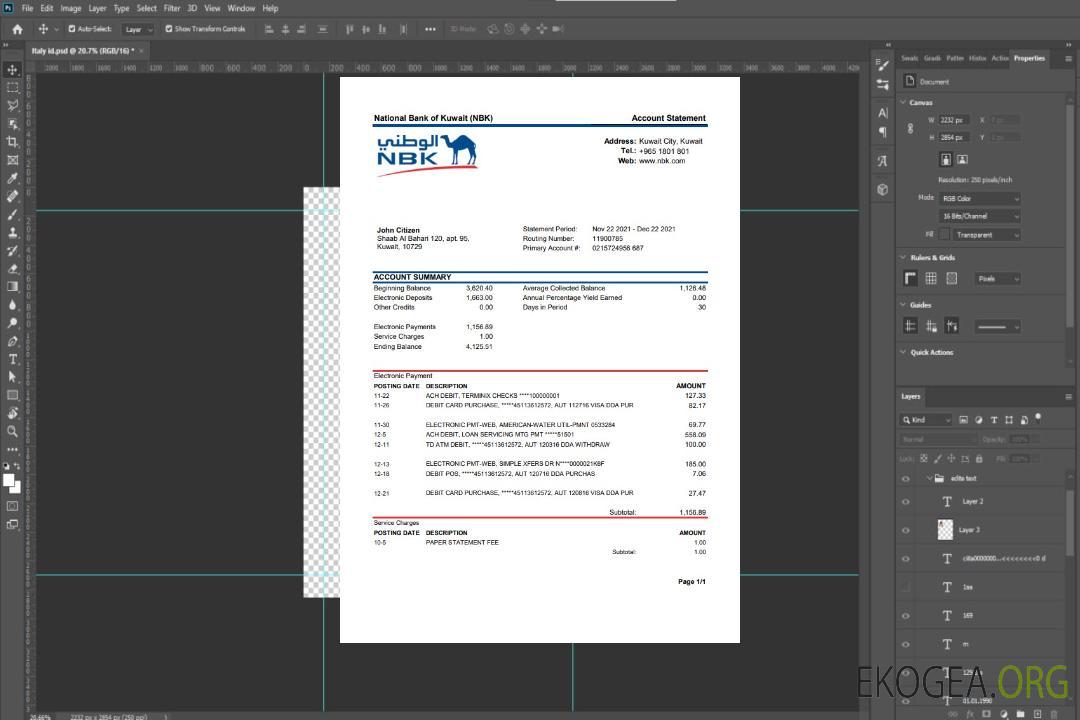This screenshot has height=720, width=1080.
Task: Click the new group folder icon
Action: coord(1020,714)
